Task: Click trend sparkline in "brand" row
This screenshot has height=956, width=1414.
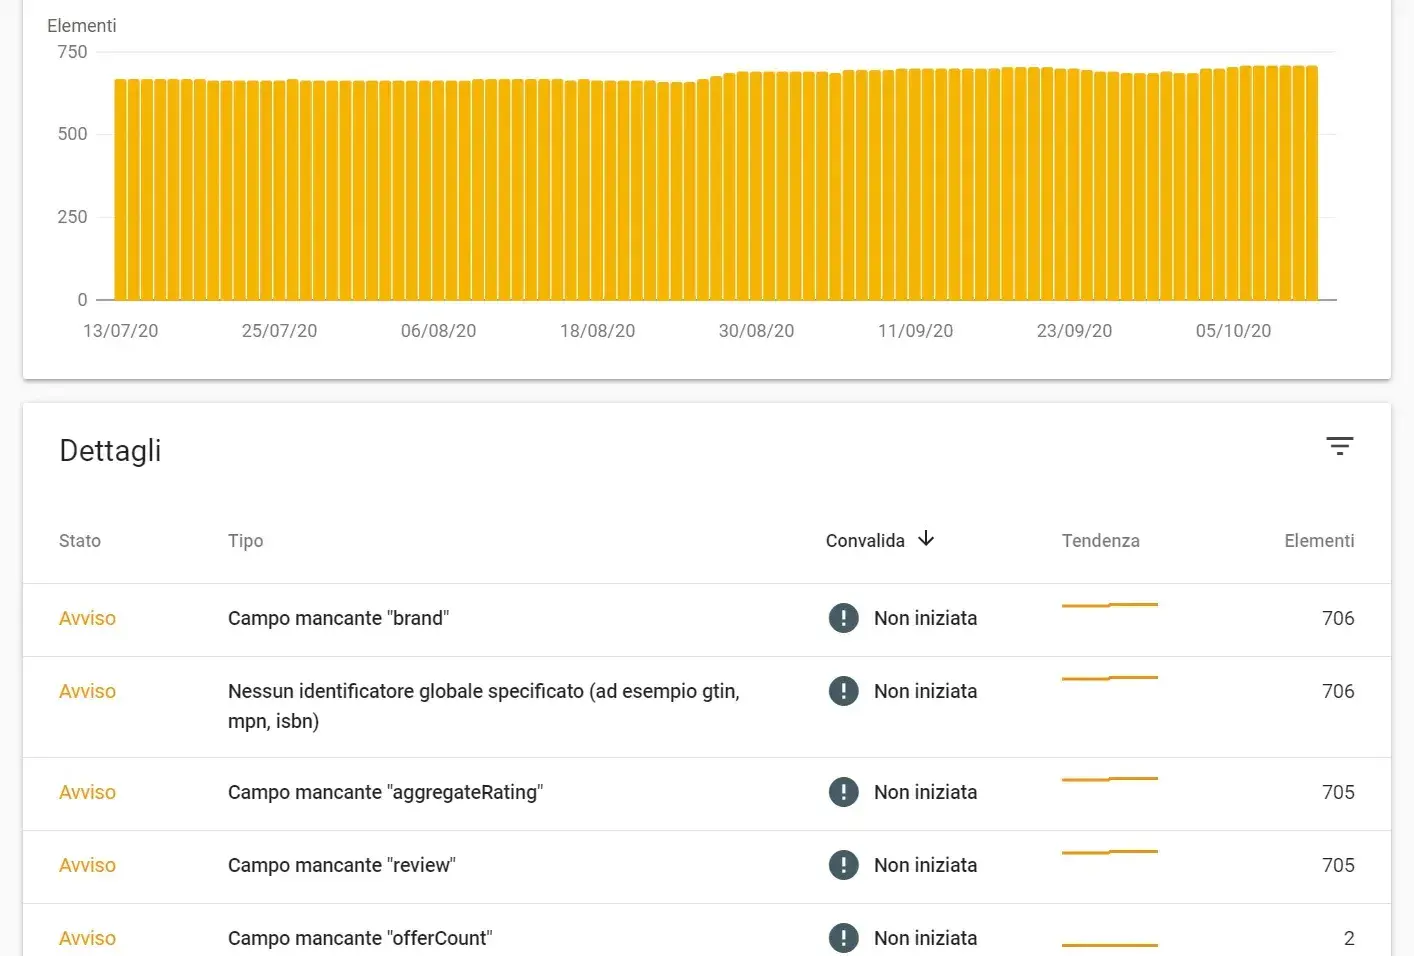Action: point(1109,605)
